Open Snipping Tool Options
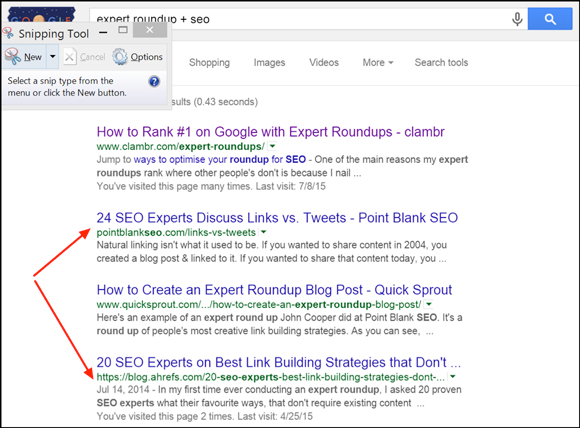The height and width of the screenshot is (428, 580). pos(138,57)
